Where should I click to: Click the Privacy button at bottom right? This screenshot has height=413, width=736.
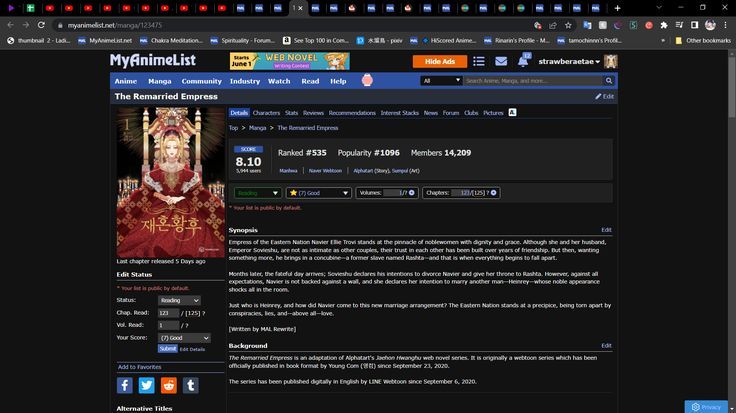tap(706, 407)
